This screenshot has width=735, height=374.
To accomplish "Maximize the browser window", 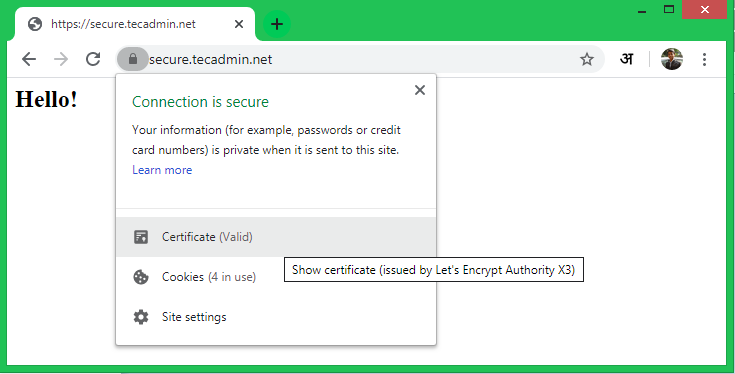I will coord(669,9).
